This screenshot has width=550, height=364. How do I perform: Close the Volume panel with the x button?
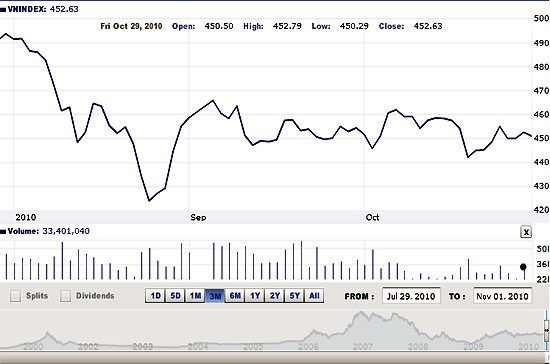526,232
